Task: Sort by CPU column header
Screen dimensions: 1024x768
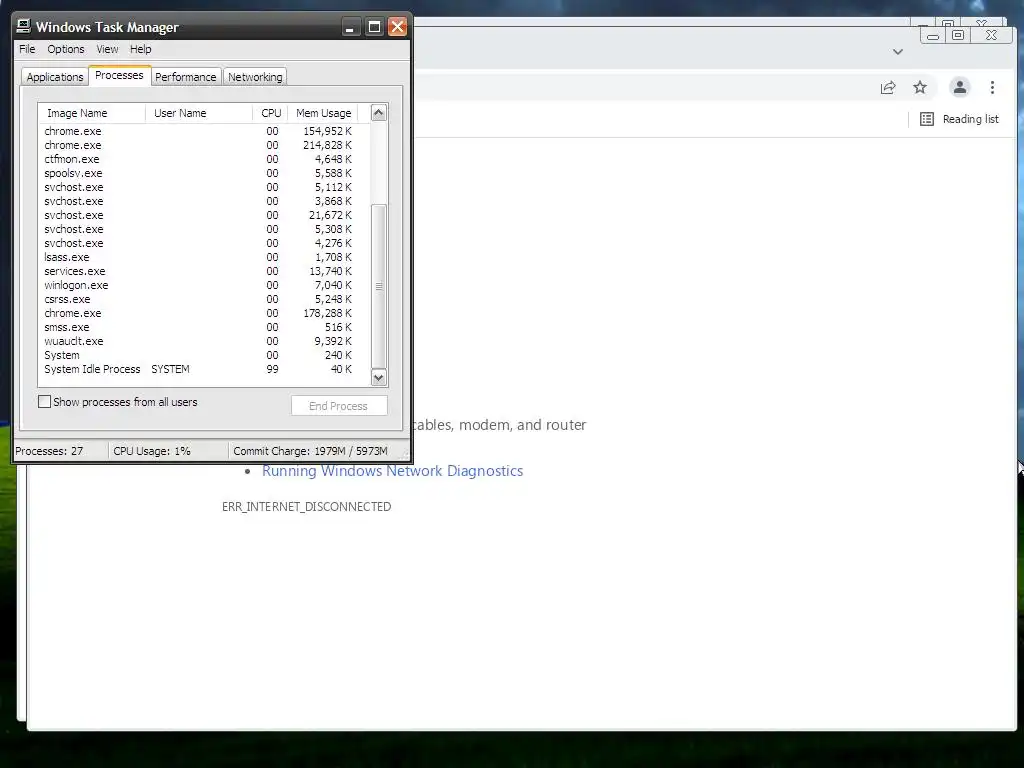Action: 270,113
